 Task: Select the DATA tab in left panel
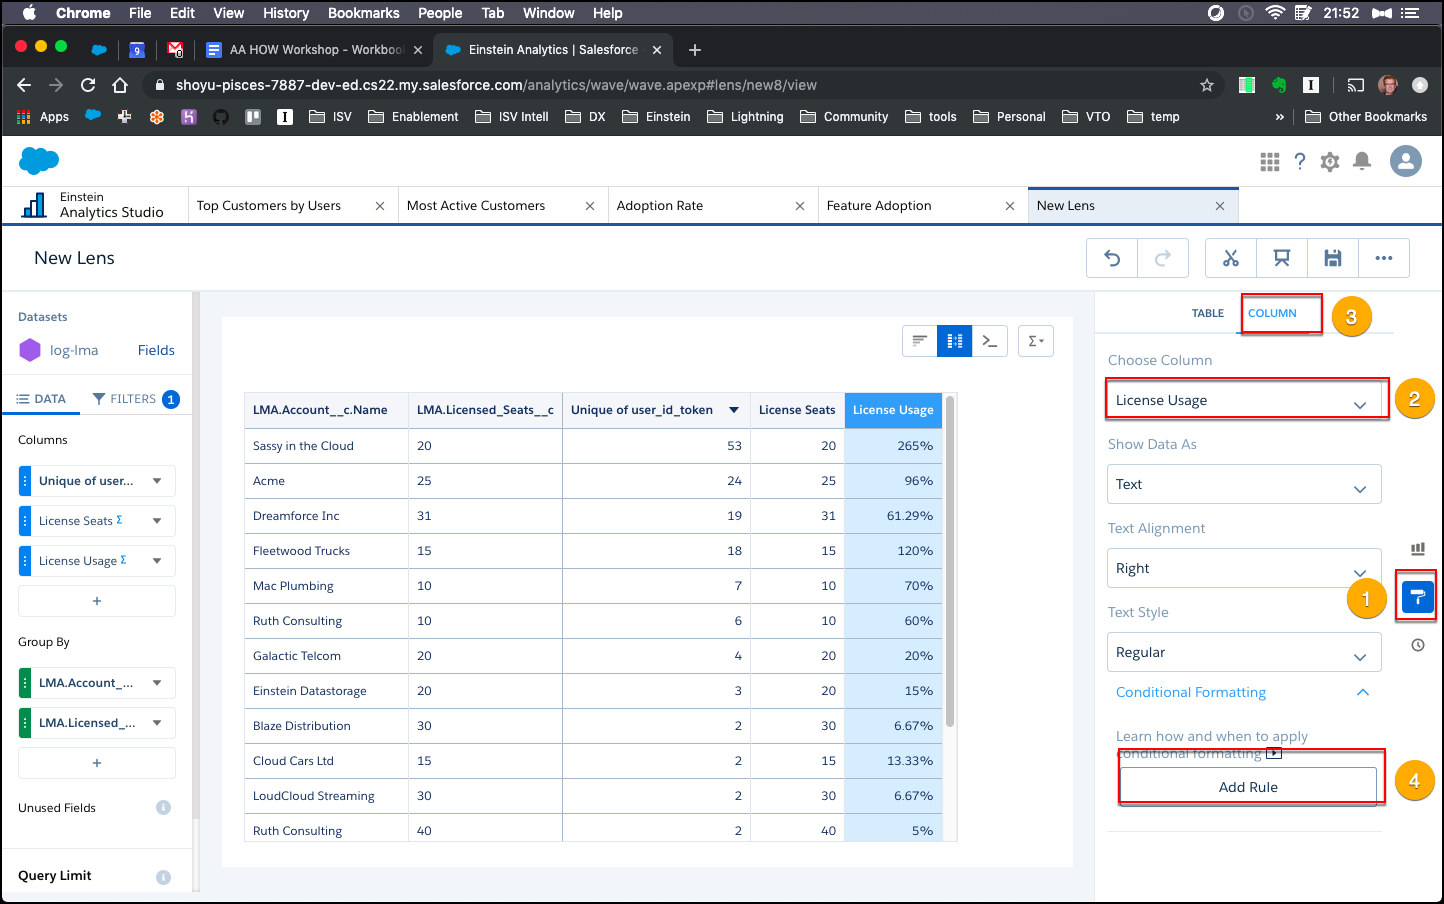tap(41, 399)
